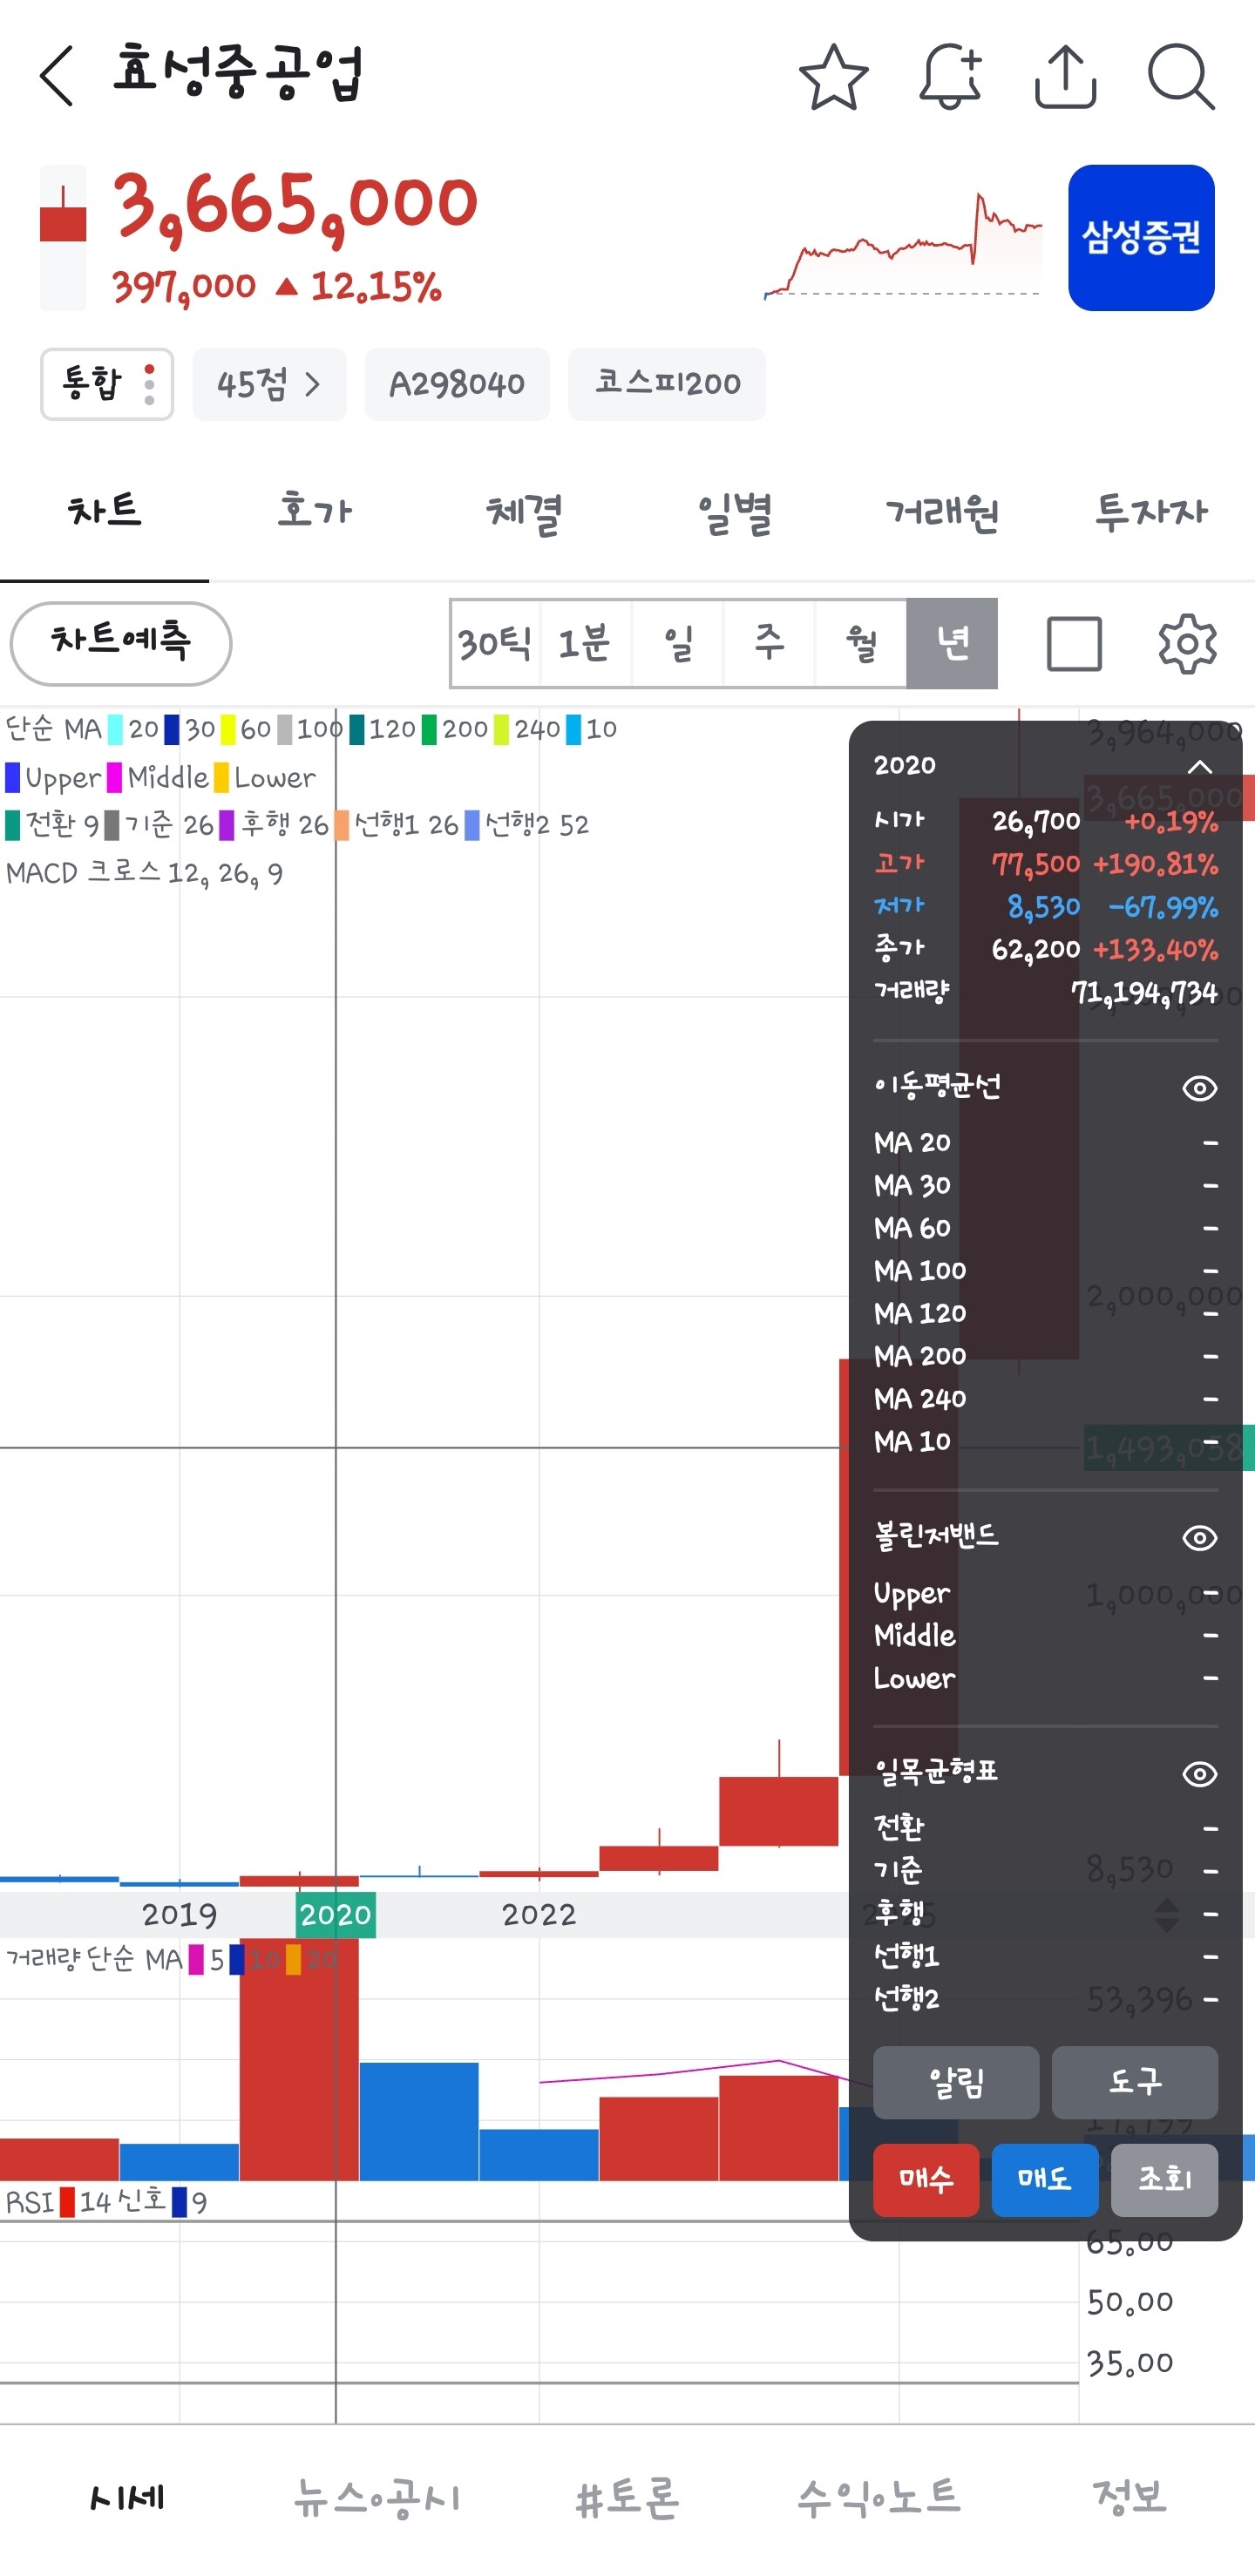Select the 년 yearly chart interval
This screenshot has height=2576, width=1255.
952,643
